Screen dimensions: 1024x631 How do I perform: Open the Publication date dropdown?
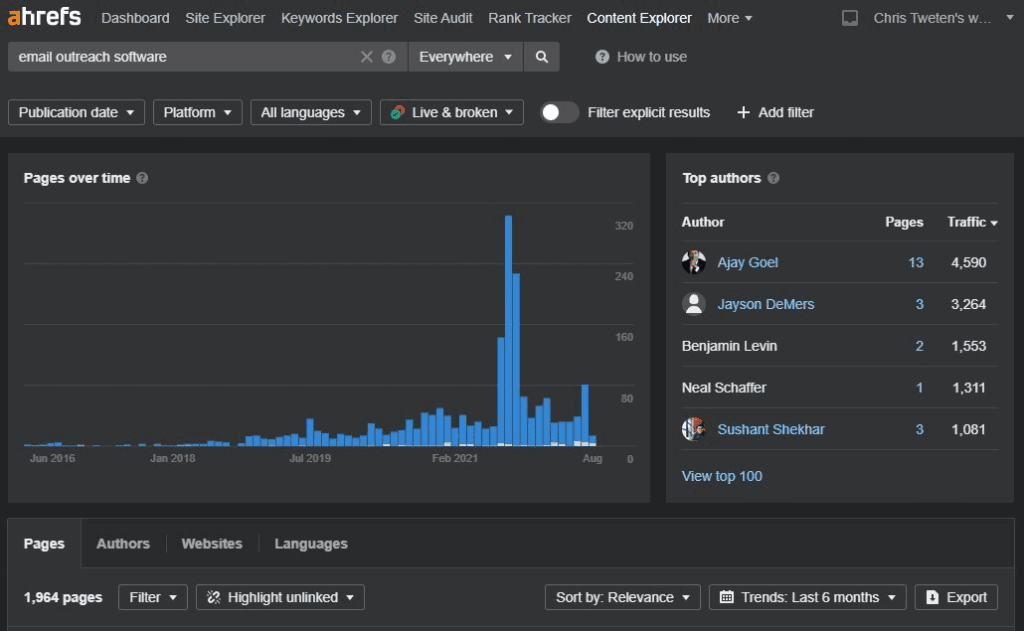click(76, 112)
